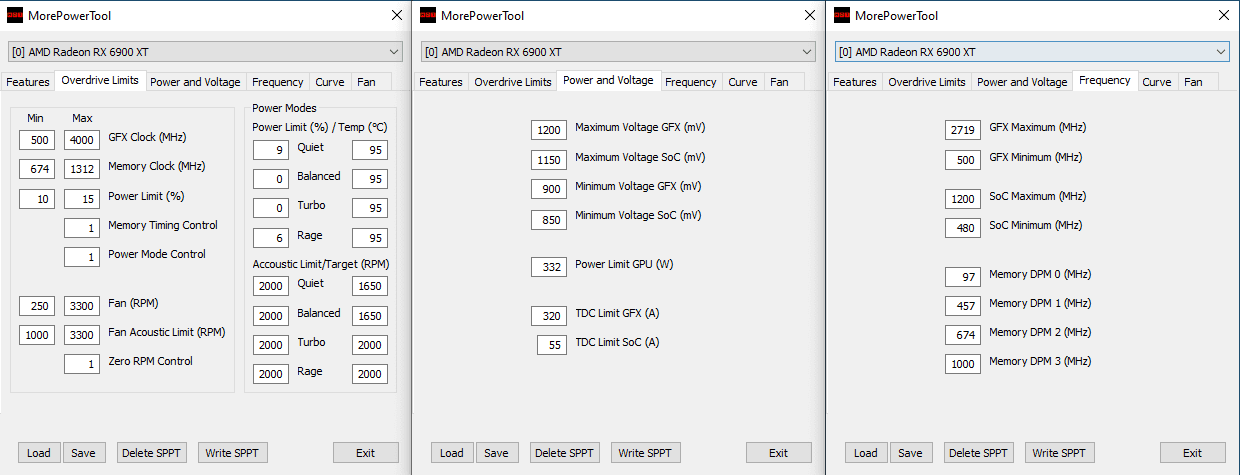The image size is (1240, 475).
Task: Click Minimum Voltage GFX field showing 900
Action: pyautogui.click(x=549, y=189)
